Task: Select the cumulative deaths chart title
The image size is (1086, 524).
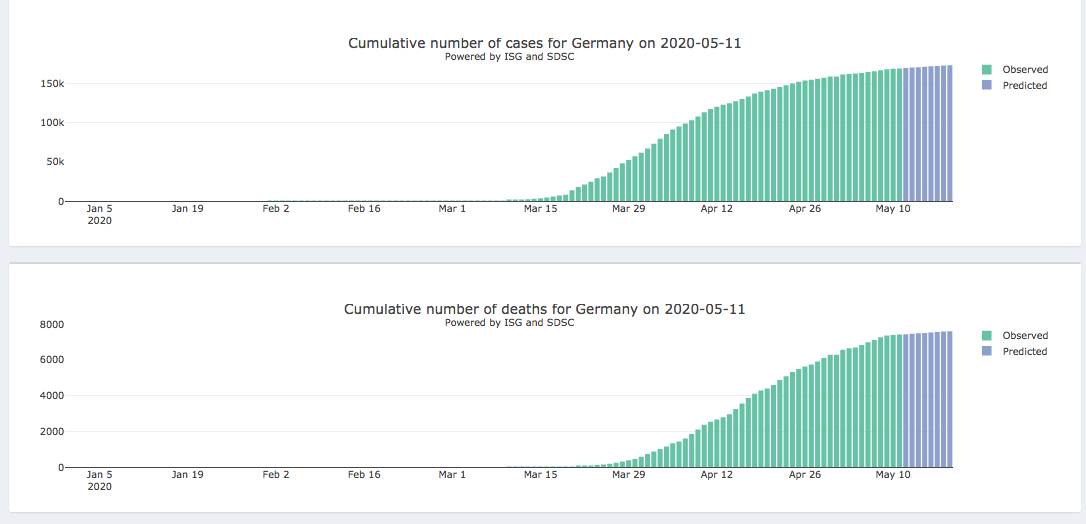Action: point(544,309)
